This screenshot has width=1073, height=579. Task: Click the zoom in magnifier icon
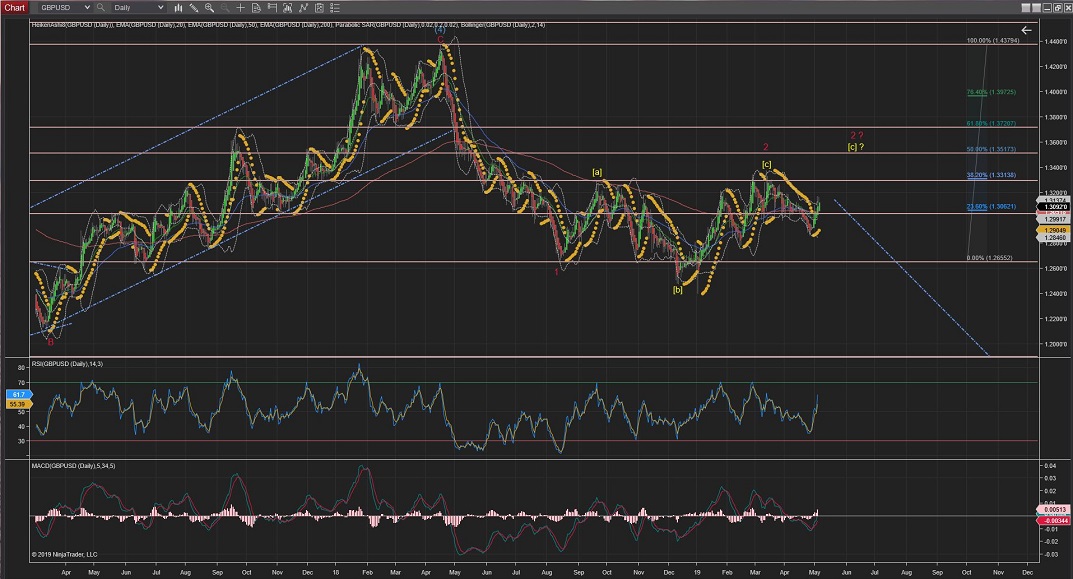(x=209, y=8)
